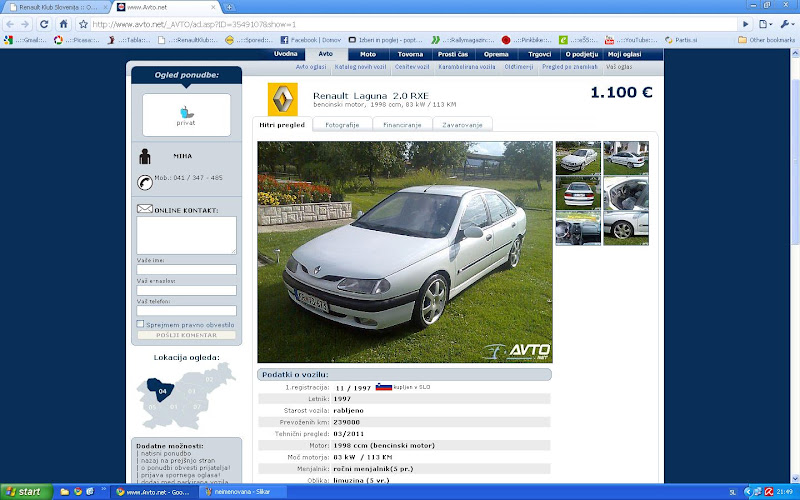
Task: Open the Windows start button
Action: point(27,492)
